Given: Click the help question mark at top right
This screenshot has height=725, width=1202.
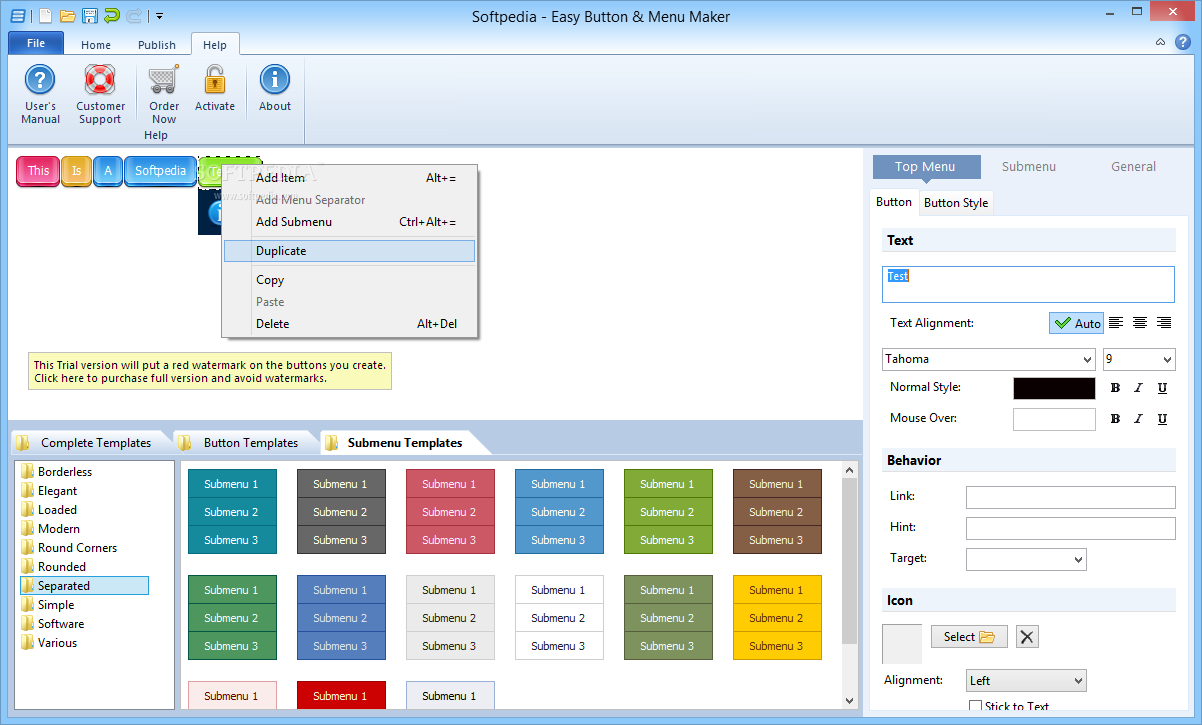Looking at the screenshot, I should click(x=1181, y=43).
